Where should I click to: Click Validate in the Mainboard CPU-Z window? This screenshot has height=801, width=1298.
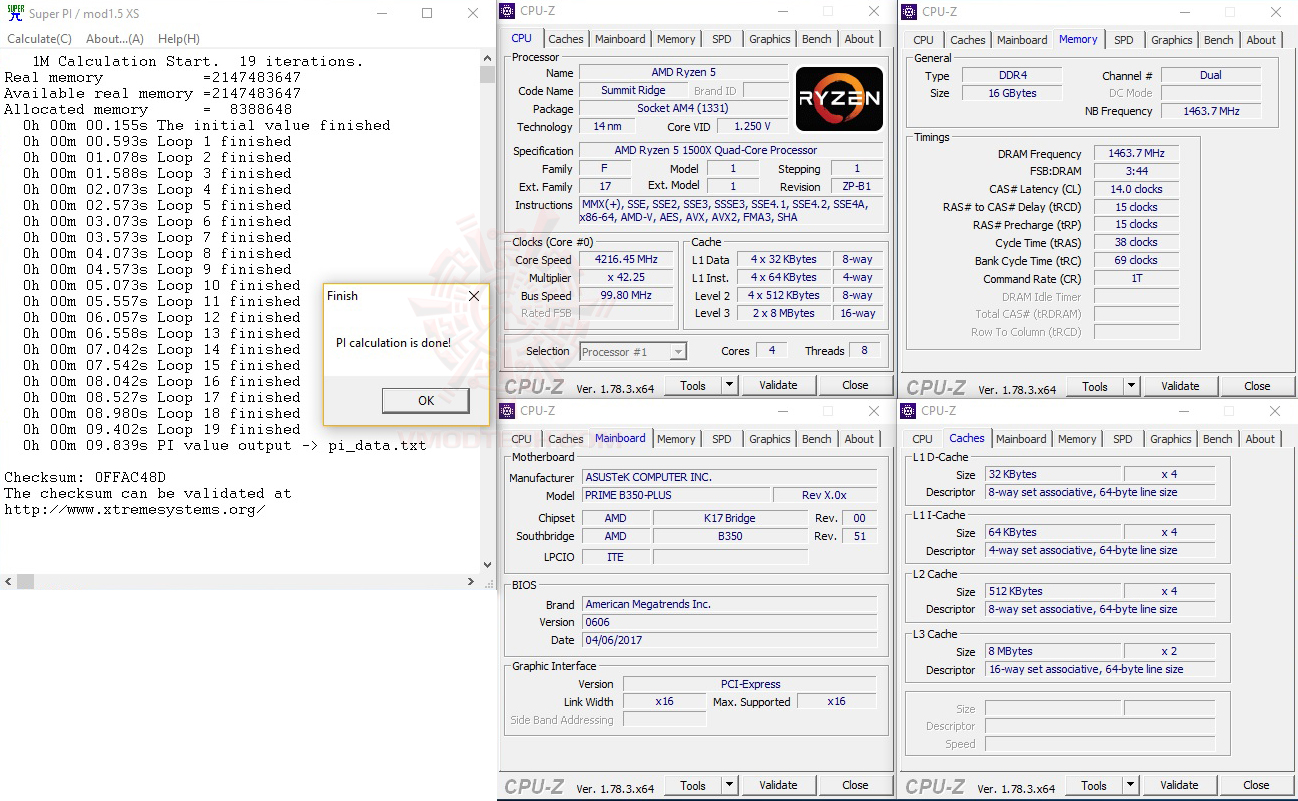pos(778,784)
